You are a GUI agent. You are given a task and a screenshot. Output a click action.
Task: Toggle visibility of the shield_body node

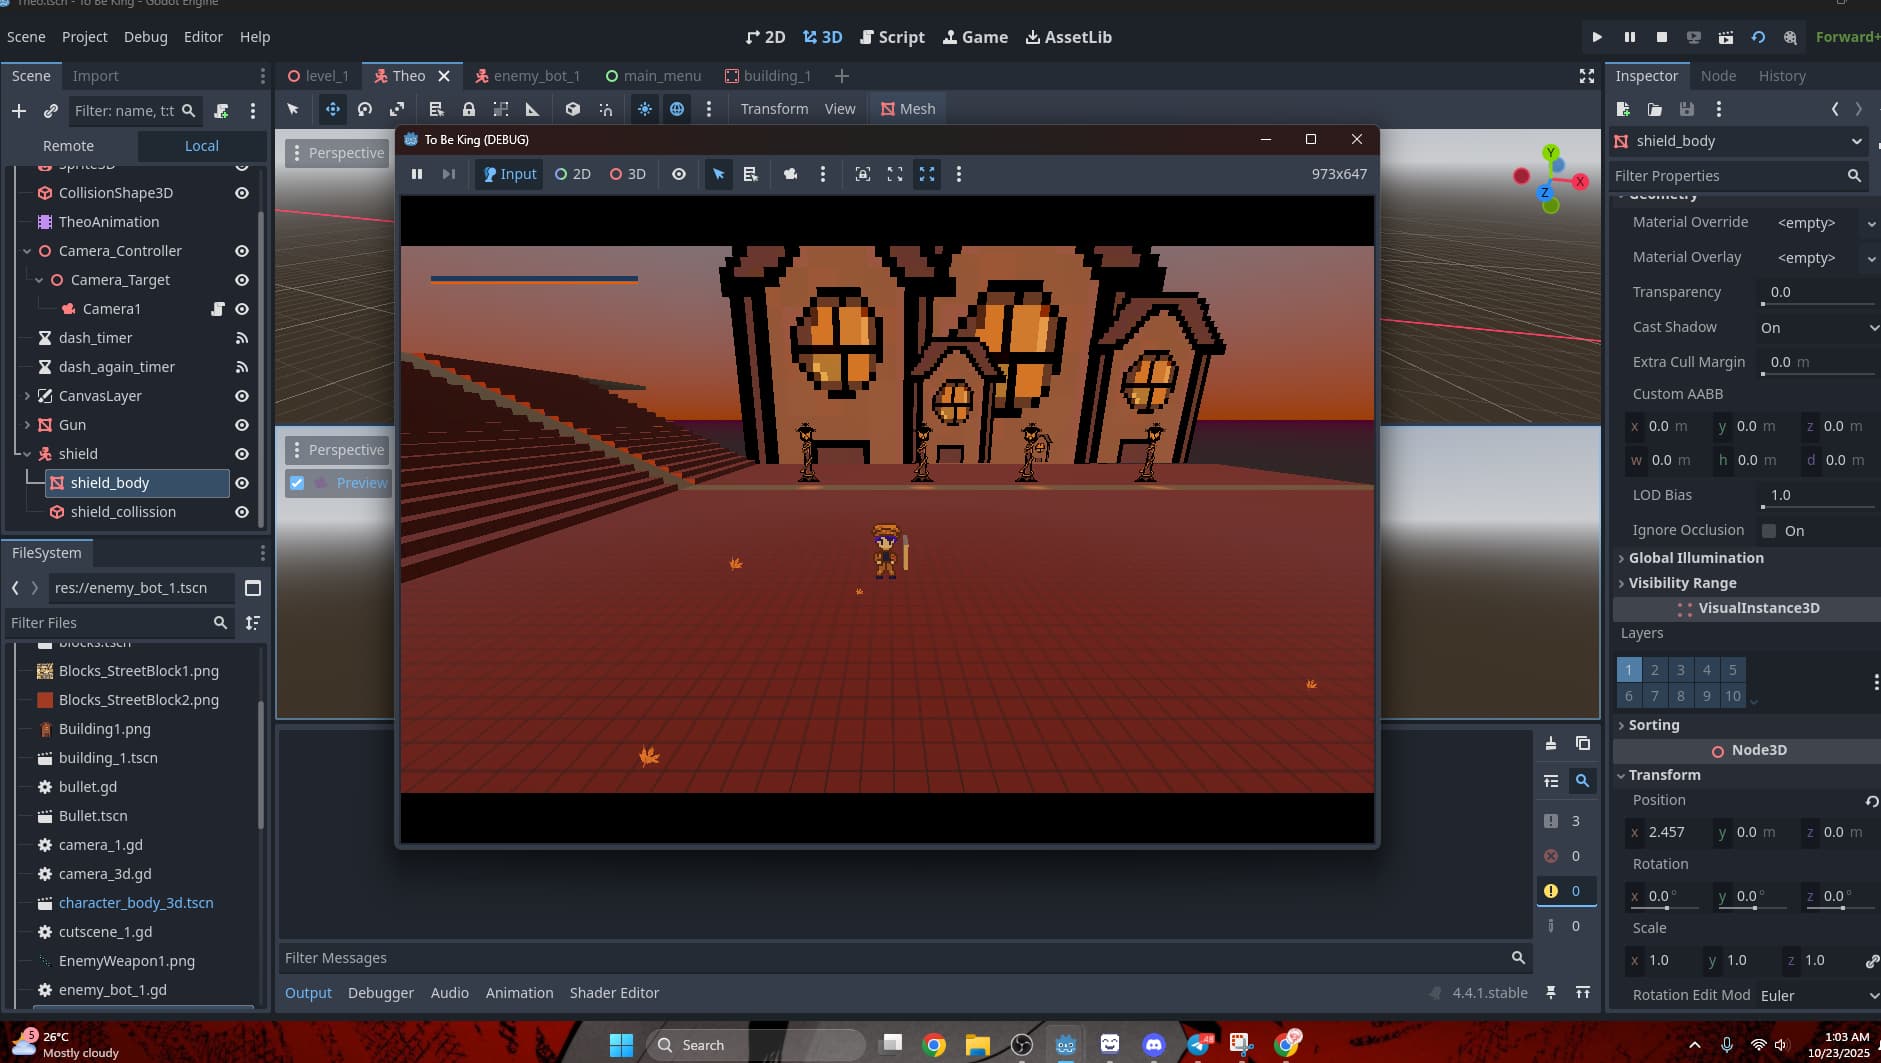(x=242, y=483)
